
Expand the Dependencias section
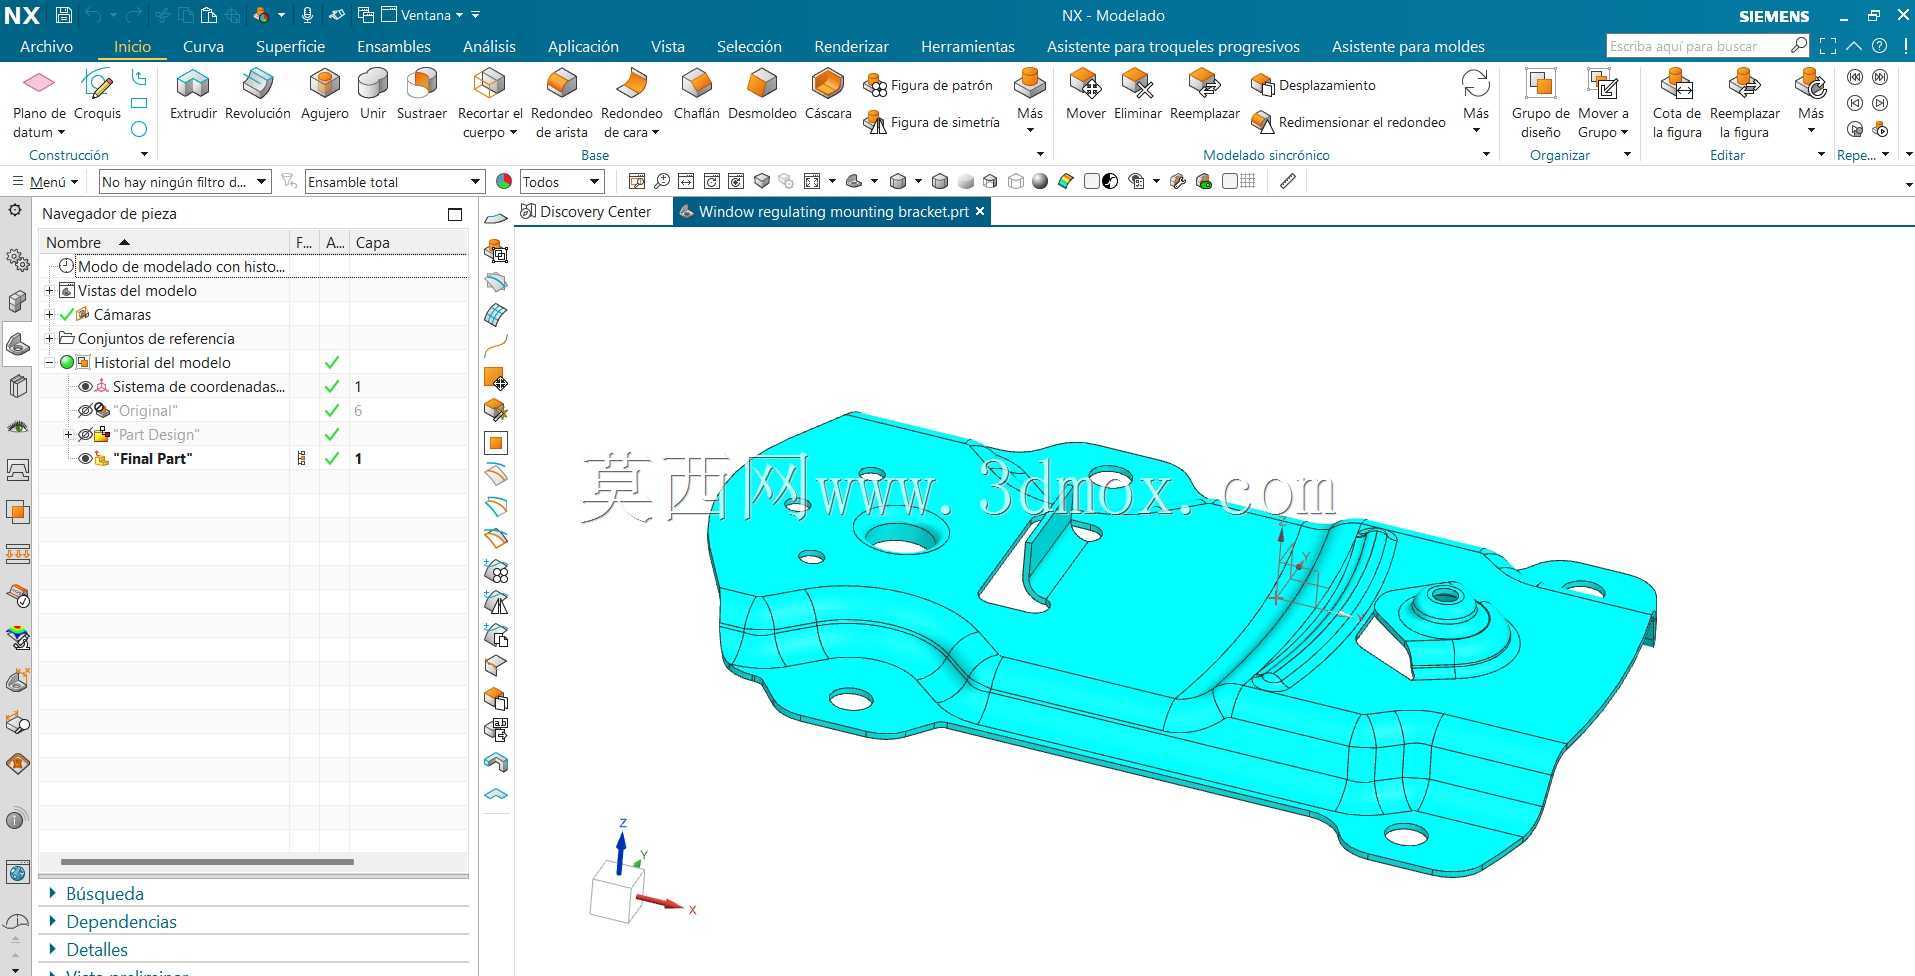click(x=120, y=922)
